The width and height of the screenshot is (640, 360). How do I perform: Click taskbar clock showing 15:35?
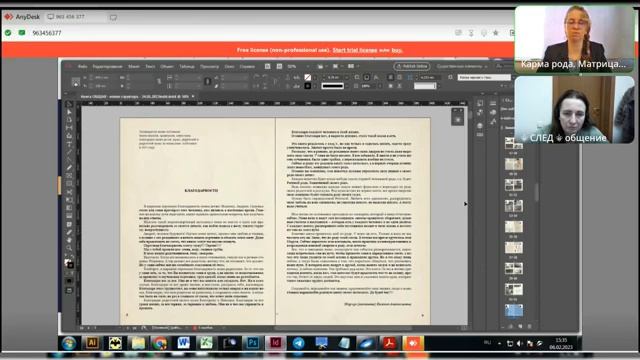[561, 343]
